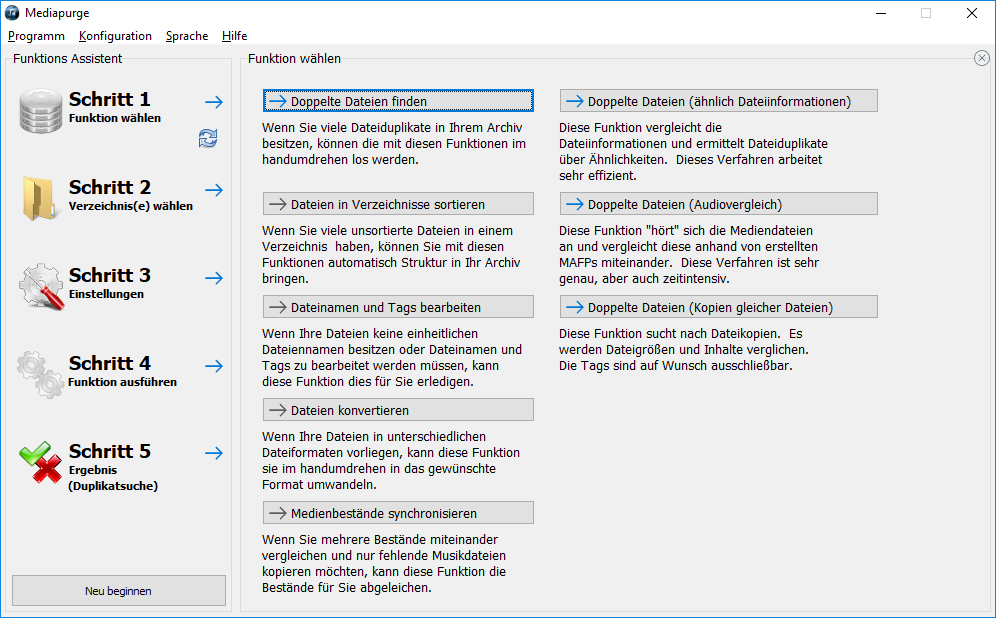Open the Sprache menu
996x618 pixels.
click(x=186, y=35)
